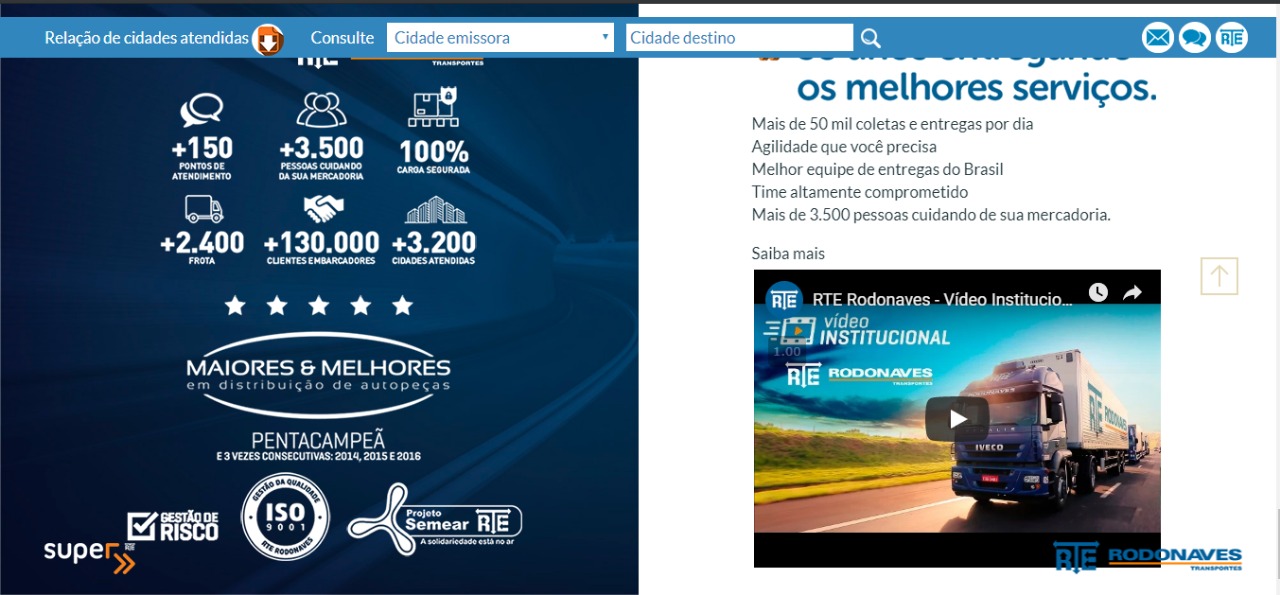
Task: Click 'os melhores serviços.' heading
Action: [976, 87]
